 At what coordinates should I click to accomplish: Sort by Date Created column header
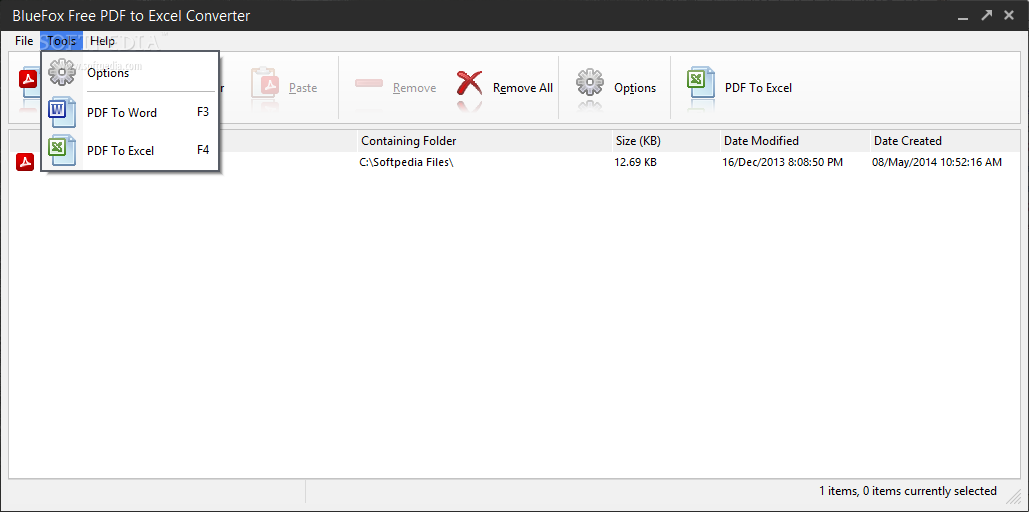click(x=944, y=140)
